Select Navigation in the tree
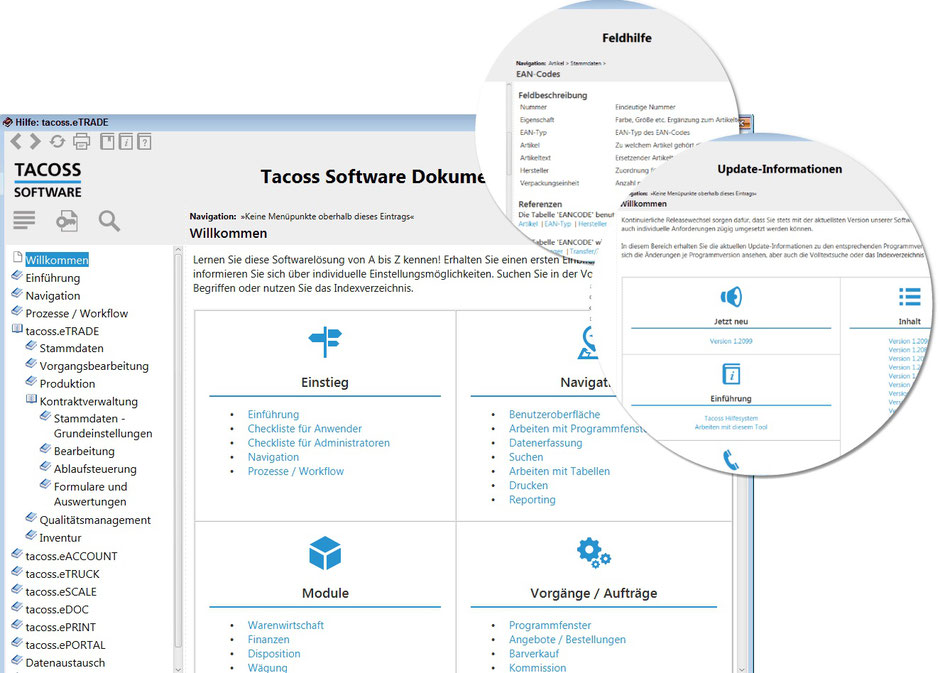The image size is (940, 673). click(53, 295)
